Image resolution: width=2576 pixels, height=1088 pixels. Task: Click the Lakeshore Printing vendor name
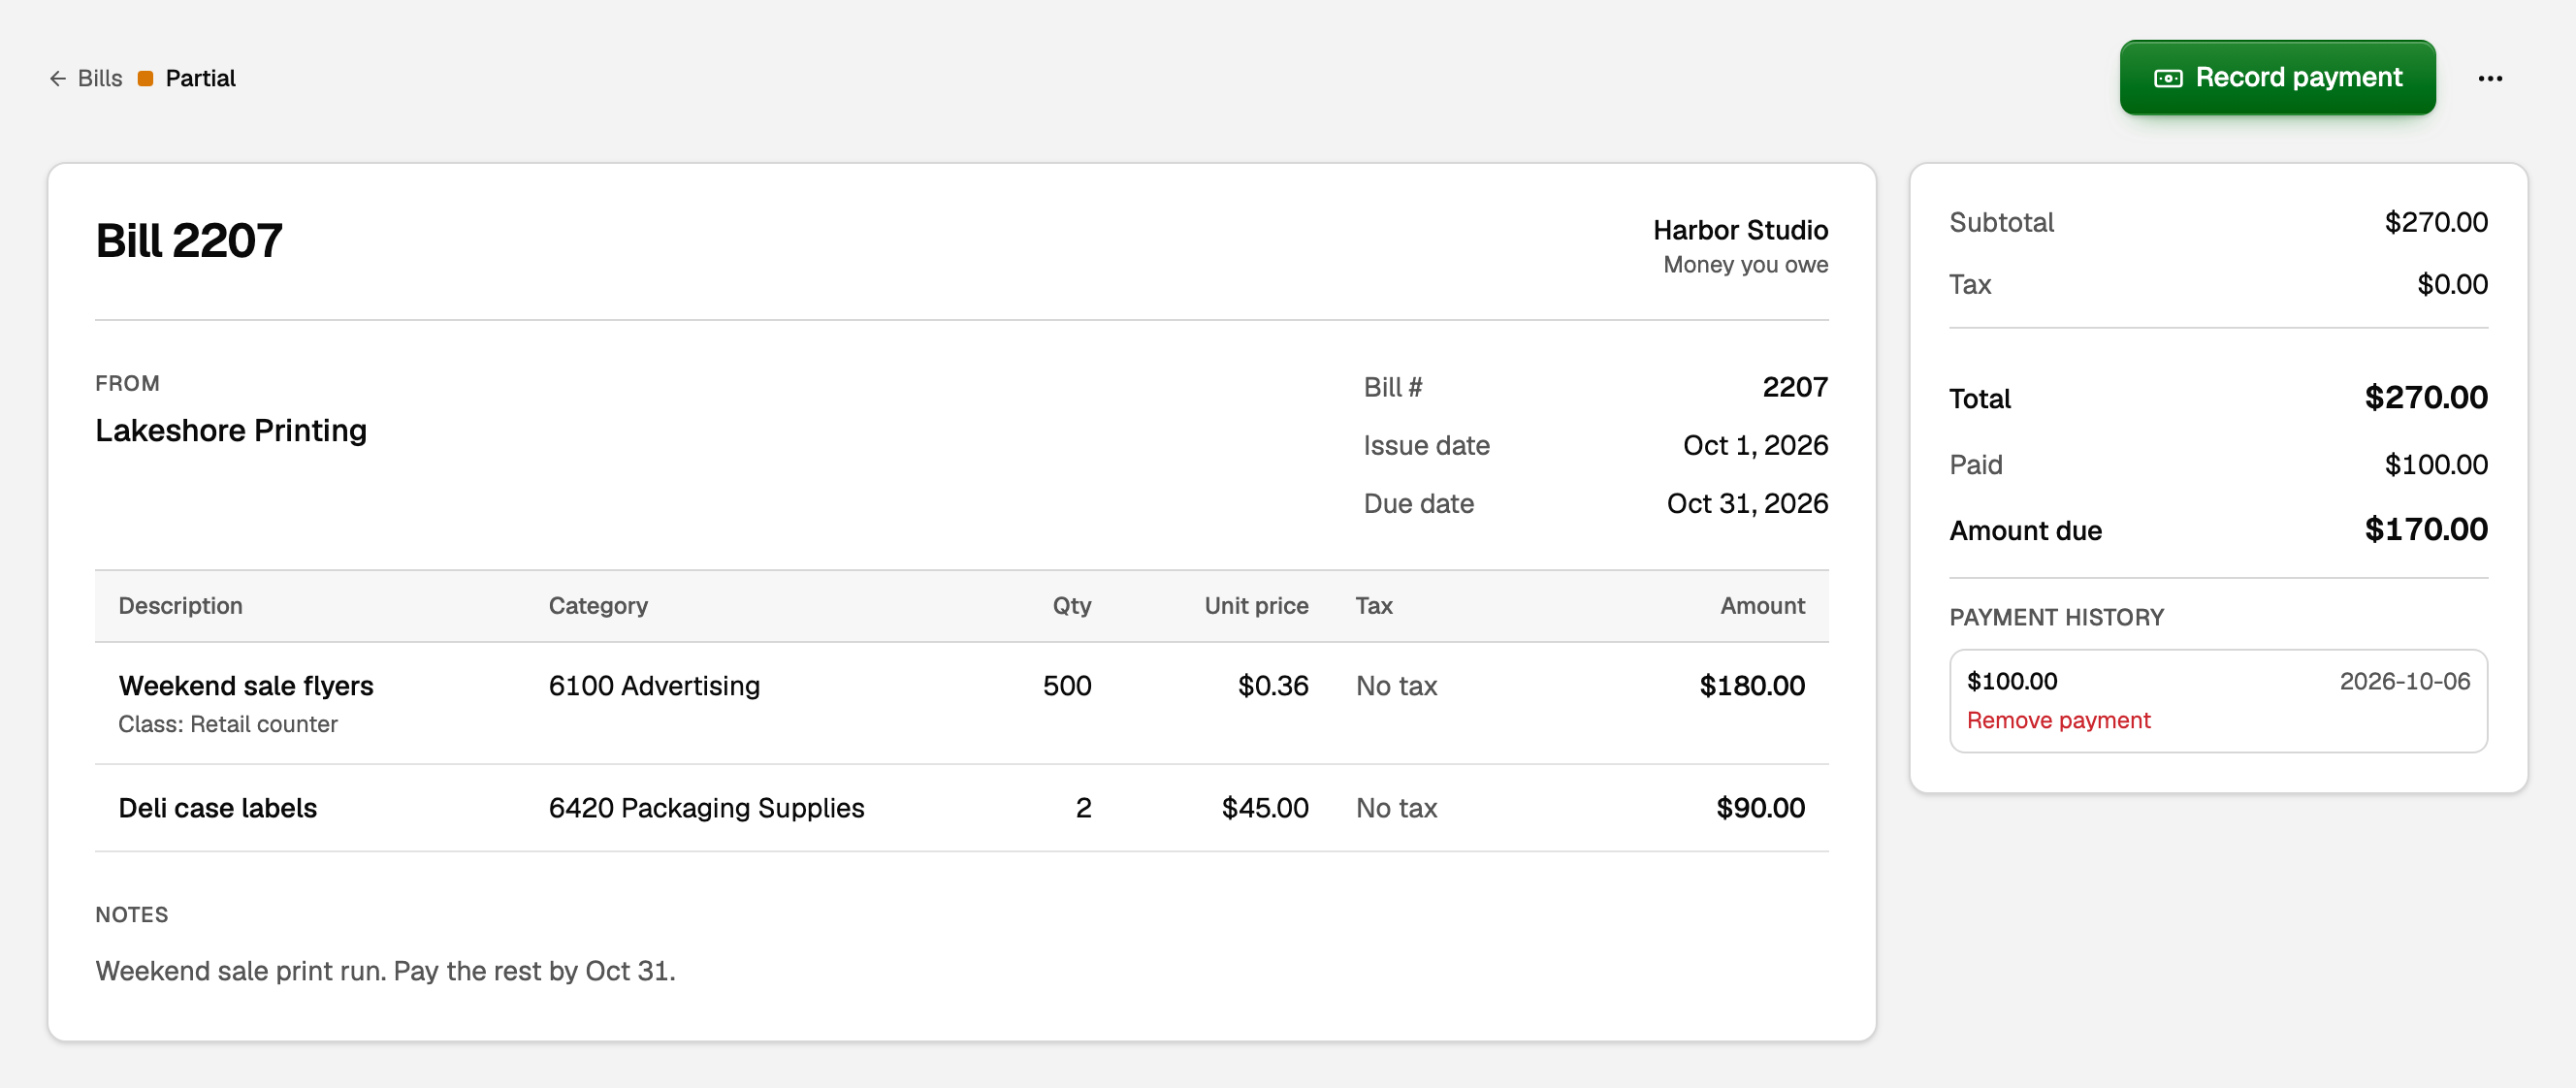[231, 430]
